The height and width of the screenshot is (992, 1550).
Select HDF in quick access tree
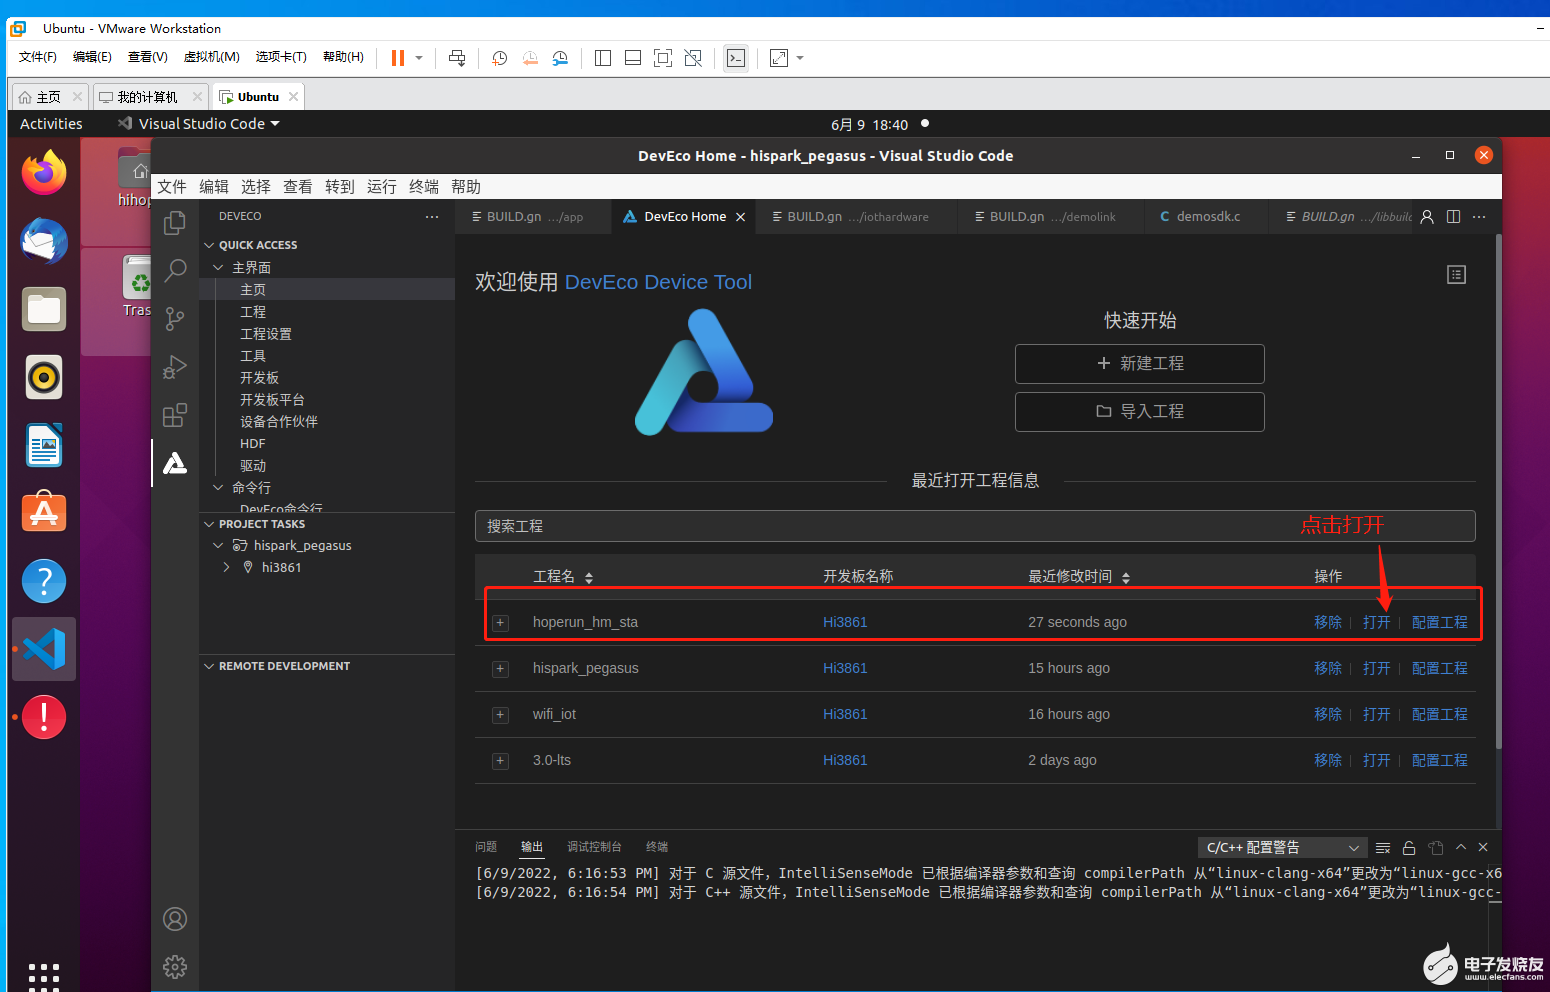(253, 444)
